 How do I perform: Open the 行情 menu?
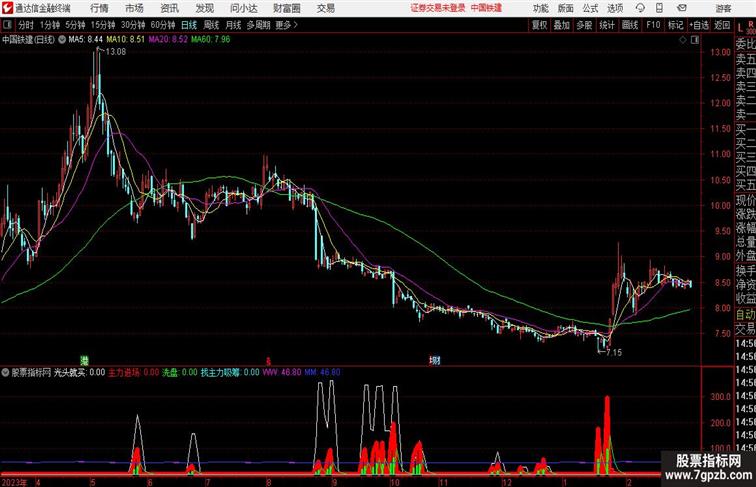(x=99, y=8)
